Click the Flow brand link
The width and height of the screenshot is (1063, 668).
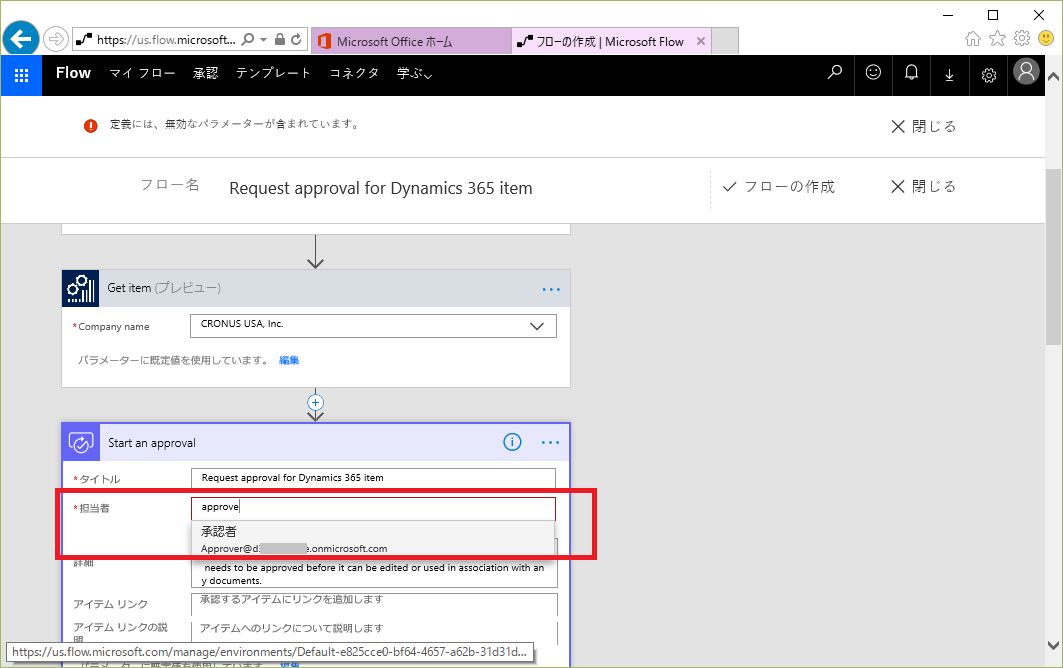[73, 73]
